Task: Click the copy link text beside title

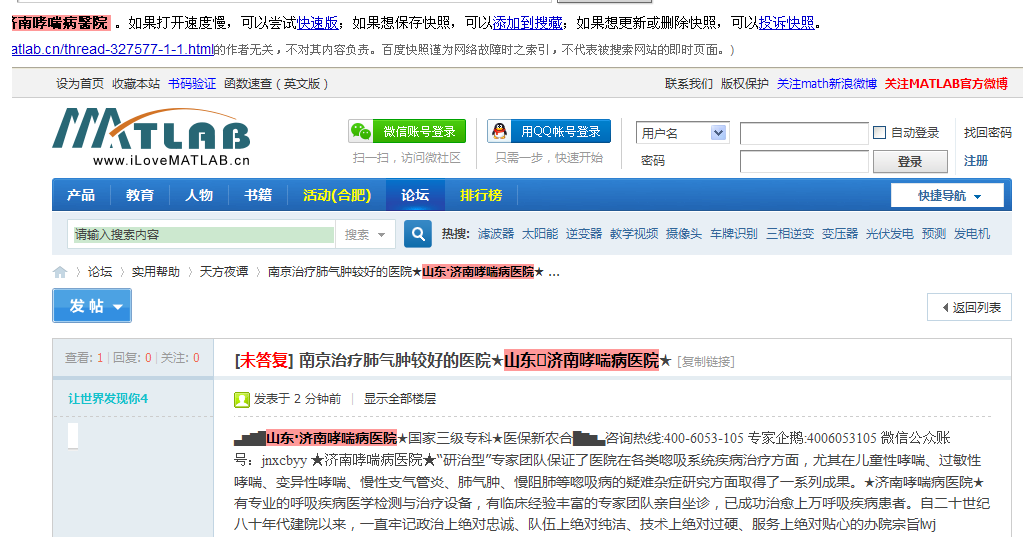Action: click(x=707, y=361)
